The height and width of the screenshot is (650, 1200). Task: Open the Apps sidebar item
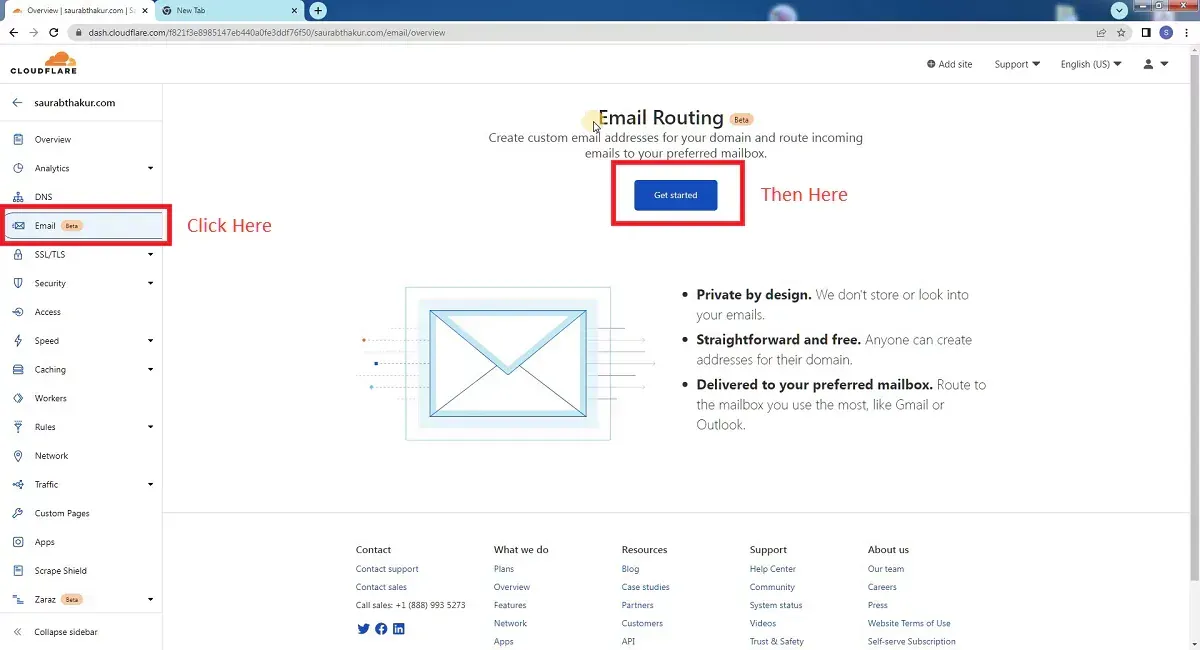(x=81, y=542)
